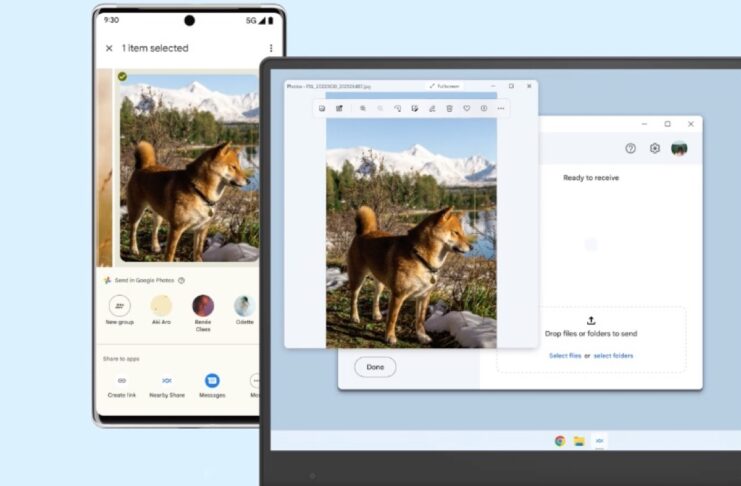The image size is (741, 486).
Task: Click the first icon in Photos toolbar
Action: [322, 108]
